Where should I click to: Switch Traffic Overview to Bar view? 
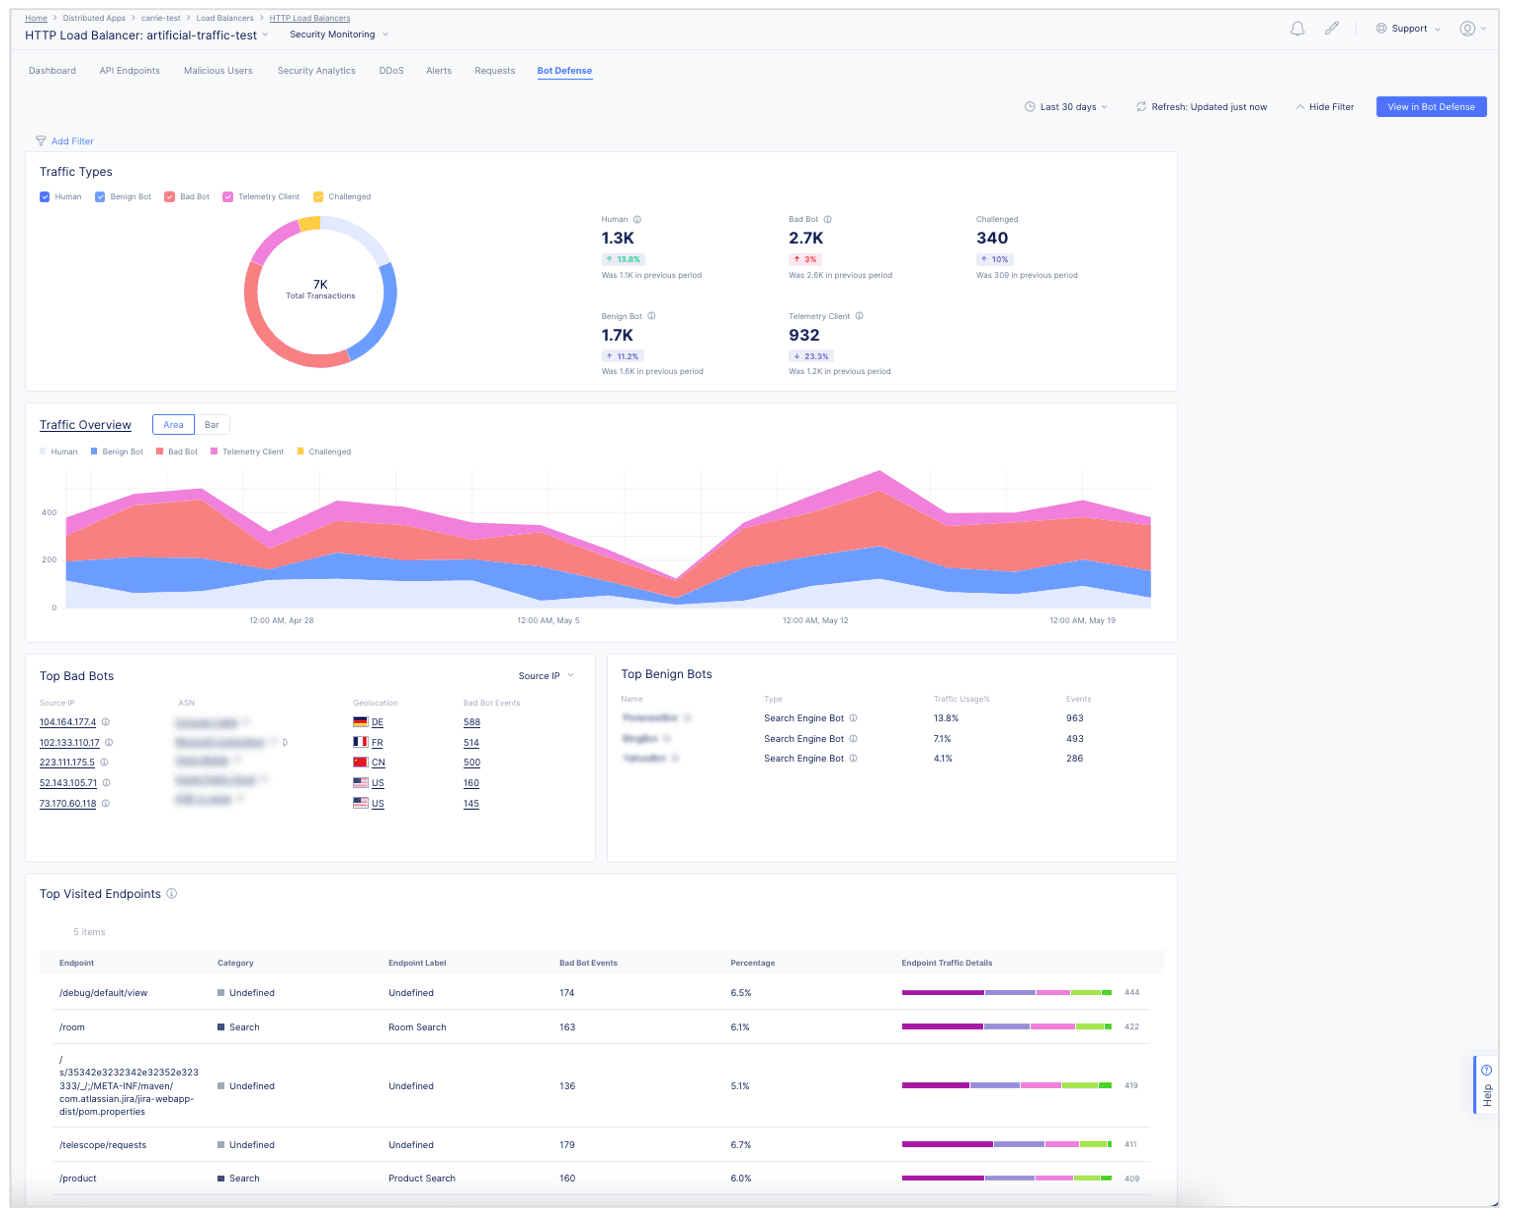pyautogui.click(x=212, y=425)
